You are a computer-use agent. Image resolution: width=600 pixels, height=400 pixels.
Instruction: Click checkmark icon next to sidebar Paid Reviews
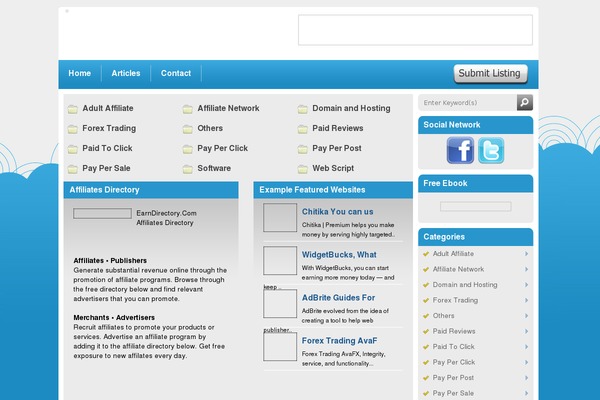pos(426,331)
